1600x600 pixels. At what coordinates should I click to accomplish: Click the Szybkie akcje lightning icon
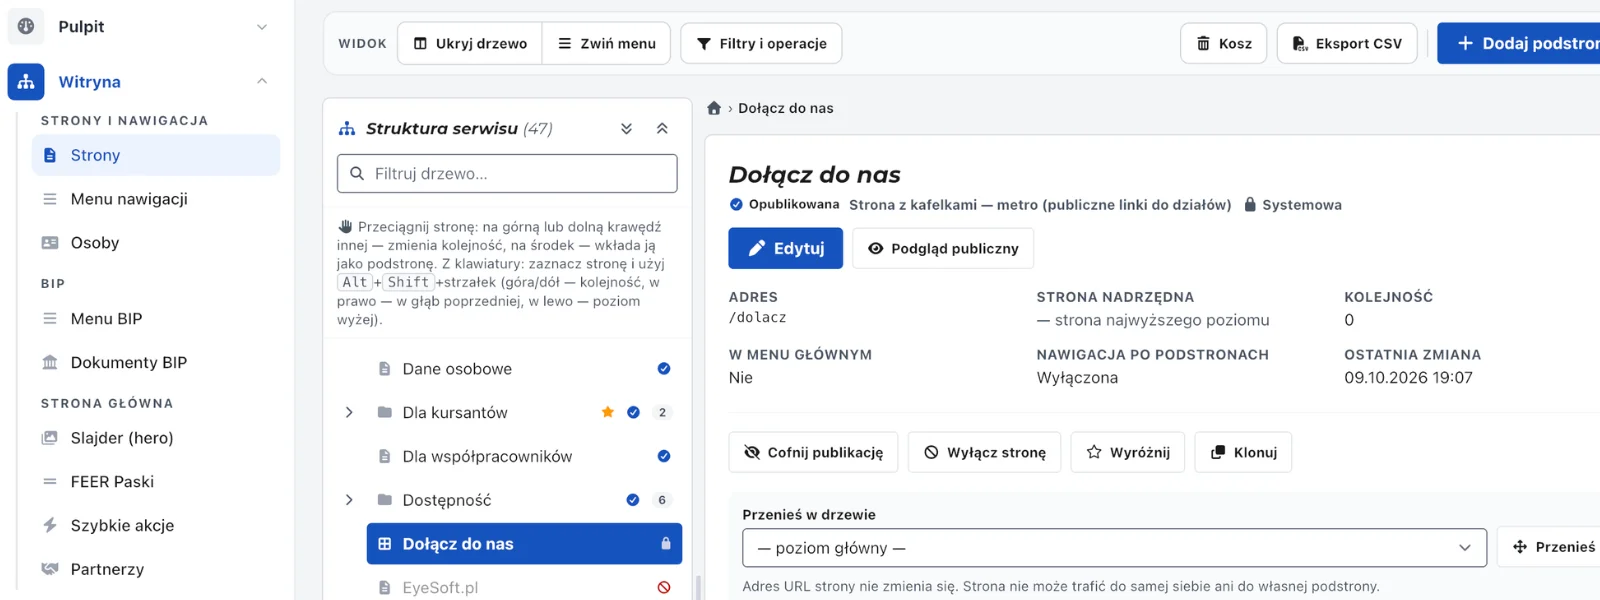click(50, 525)
